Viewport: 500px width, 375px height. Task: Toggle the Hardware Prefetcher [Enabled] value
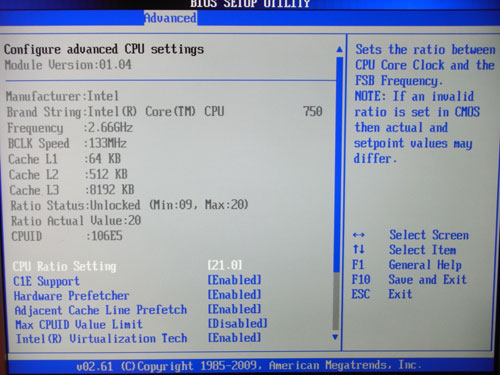(234, 295)
